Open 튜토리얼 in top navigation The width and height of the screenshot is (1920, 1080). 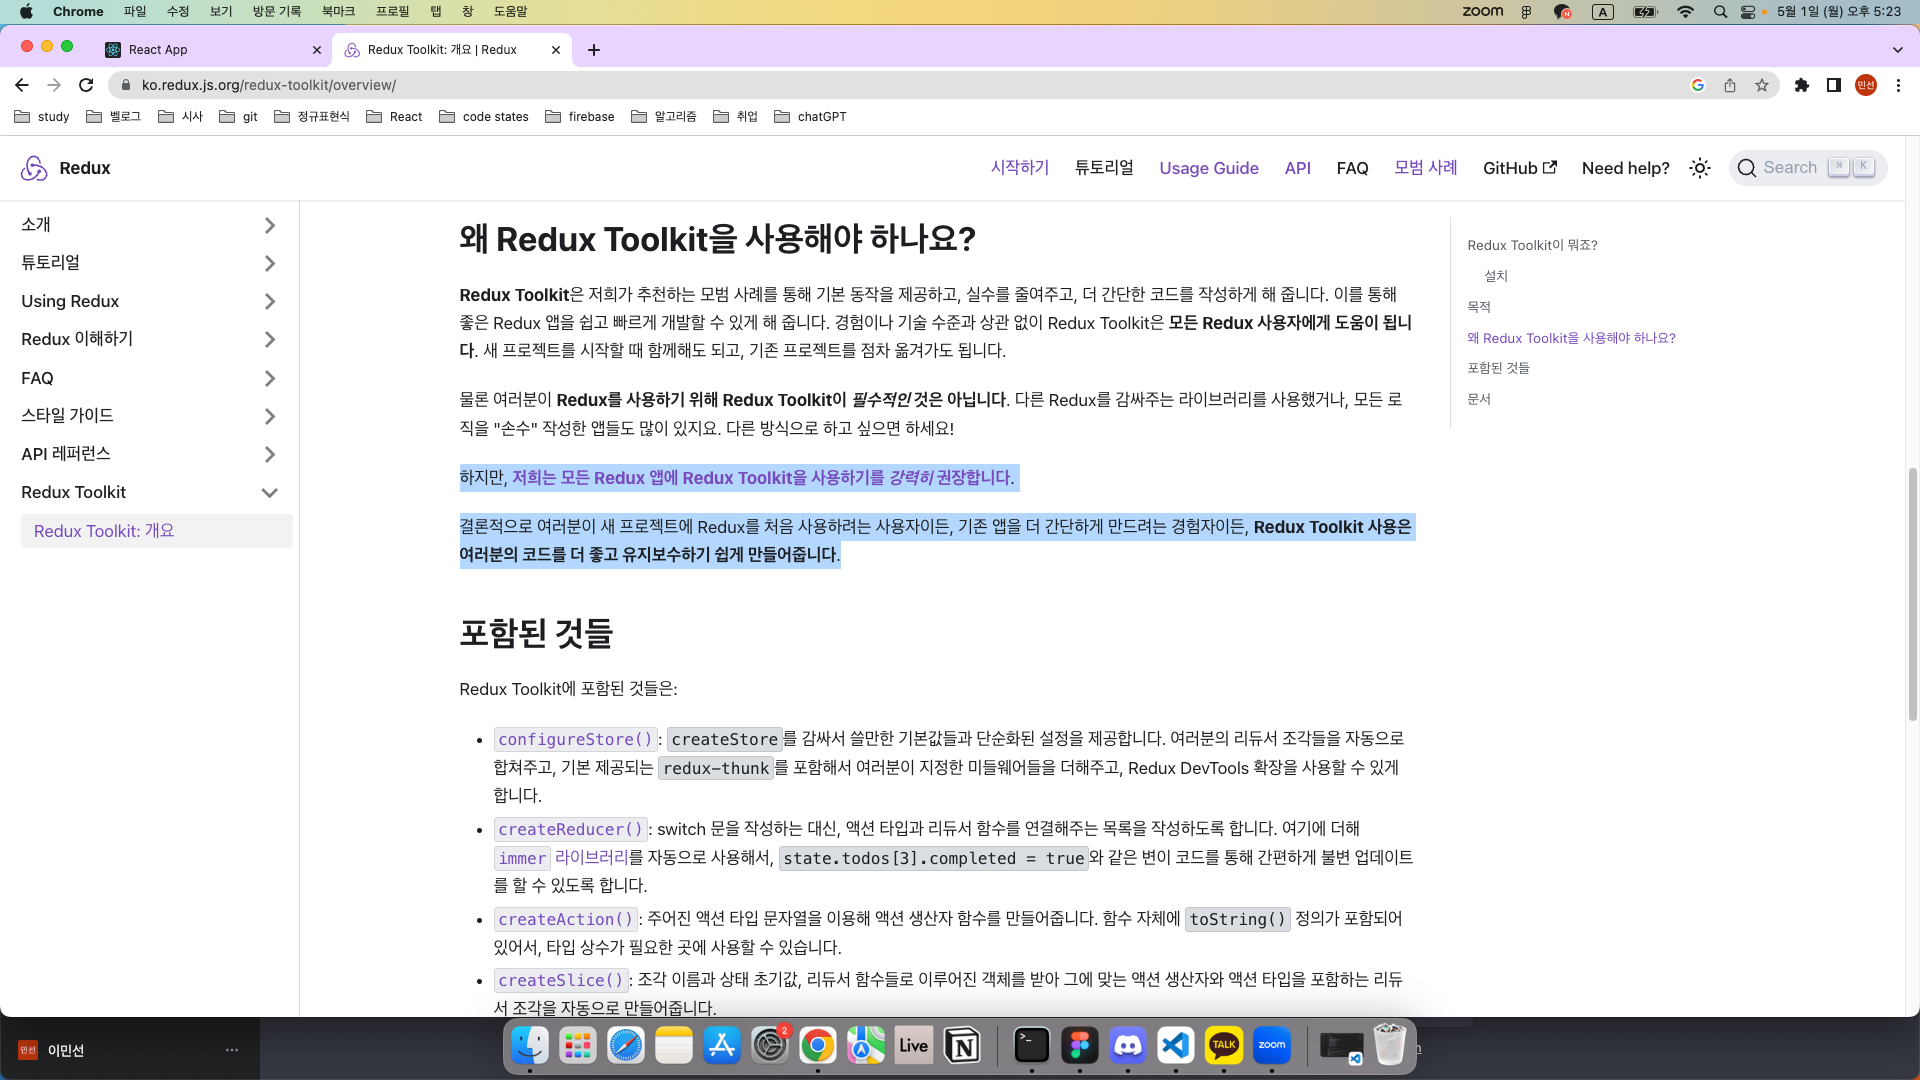[1104, 168]
